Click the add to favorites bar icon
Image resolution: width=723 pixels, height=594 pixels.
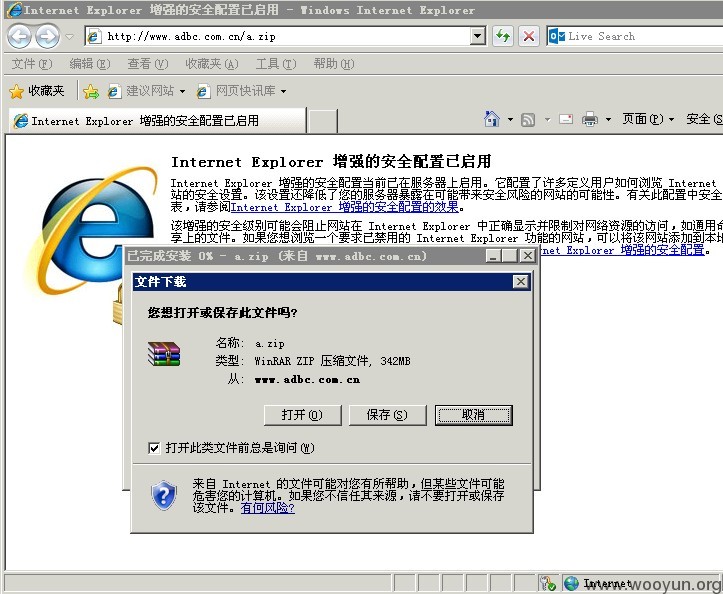pos(91,91)
